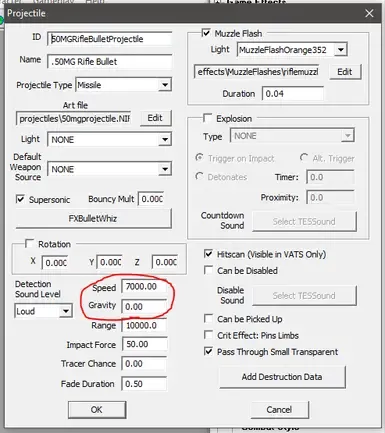Click the Muzzle Flash Duration field
Image resolution: width=385 pixels, height=433 pixels.
point(292,94)
